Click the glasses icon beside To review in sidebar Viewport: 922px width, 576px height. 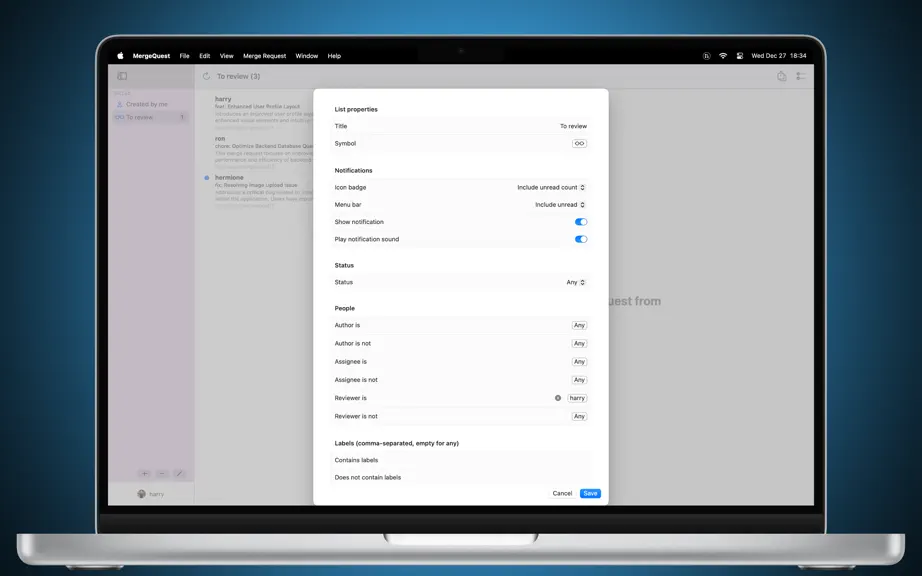click(x=119, y=117)
